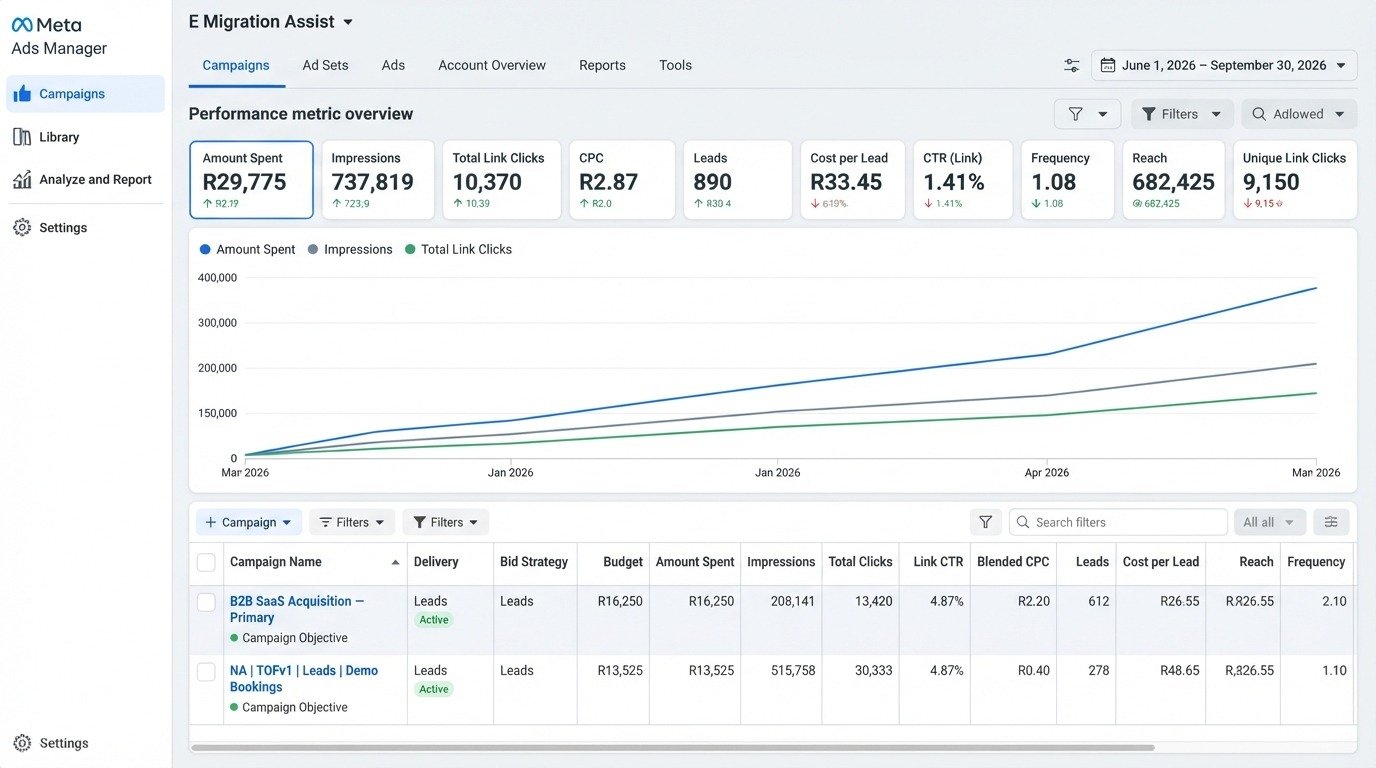Open Campaigns in the left sidebar
The width and height of the screenshot is (1376, 768).
click(x=85, y=94)
